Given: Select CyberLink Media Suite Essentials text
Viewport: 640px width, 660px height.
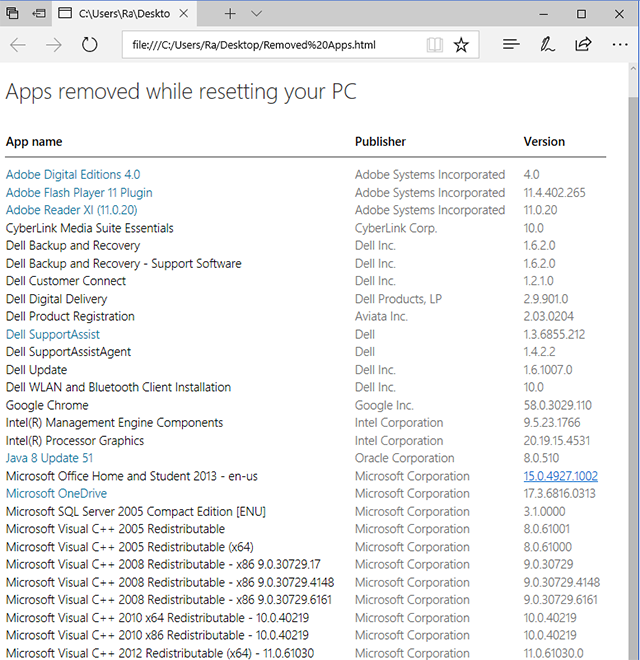Looking at the screenshot, I should [x=89, y=228].
